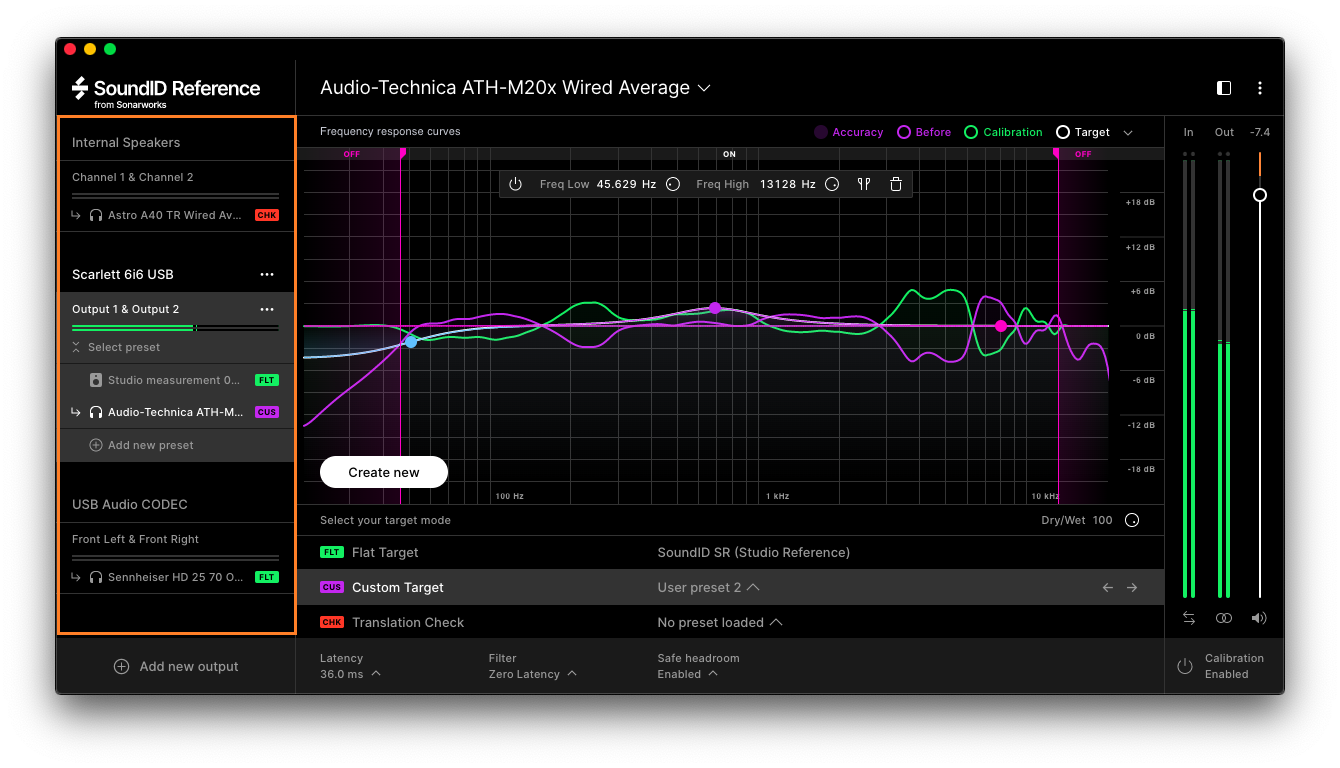
Task: Click the Freq Low knob icon
Action: pyautogui.click(x=673, y=184)
